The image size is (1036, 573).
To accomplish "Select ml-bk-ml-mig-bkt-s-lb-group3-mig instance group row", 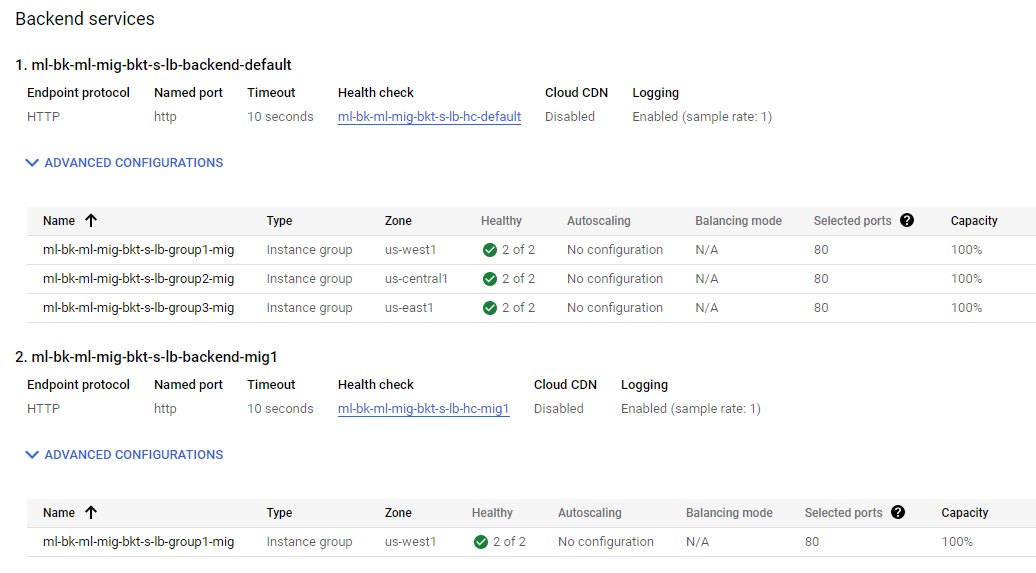I will (138, 308).
